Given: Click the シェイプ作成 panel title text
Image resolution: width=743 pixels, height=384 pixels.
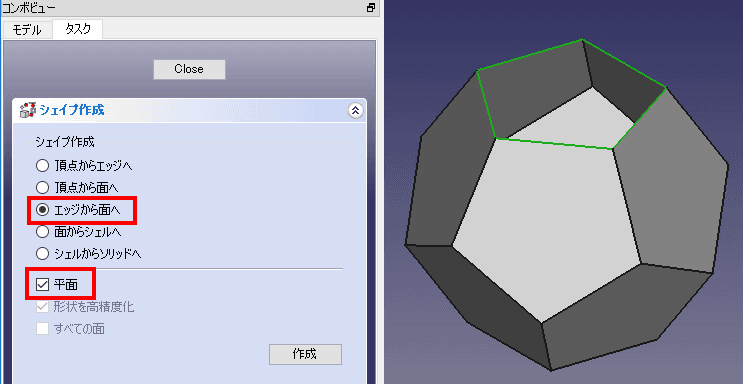Looking at the screenshot, I should pos(72,110).
